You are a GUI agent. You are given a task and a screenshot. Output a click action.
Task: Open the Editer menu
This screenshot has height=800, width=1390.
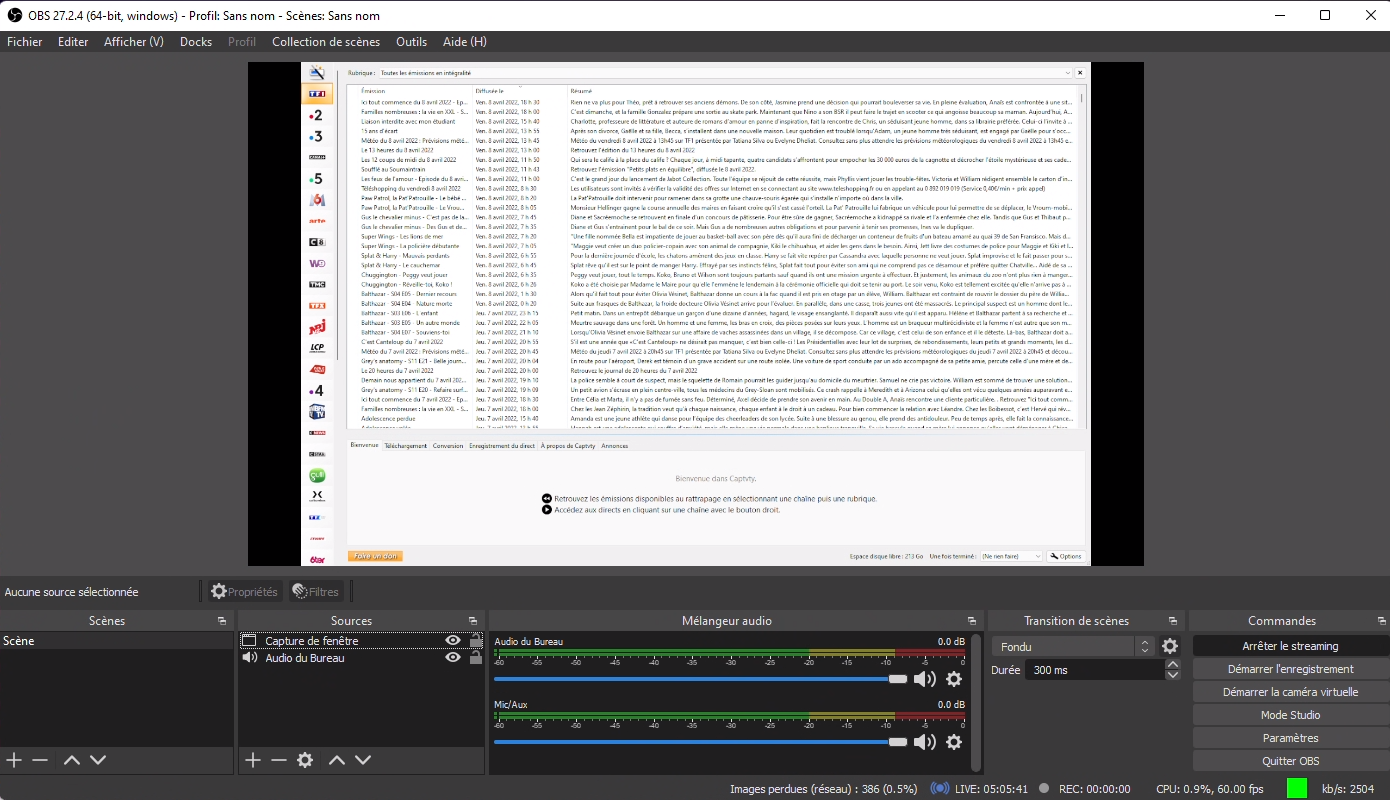[x=73, y=42]
